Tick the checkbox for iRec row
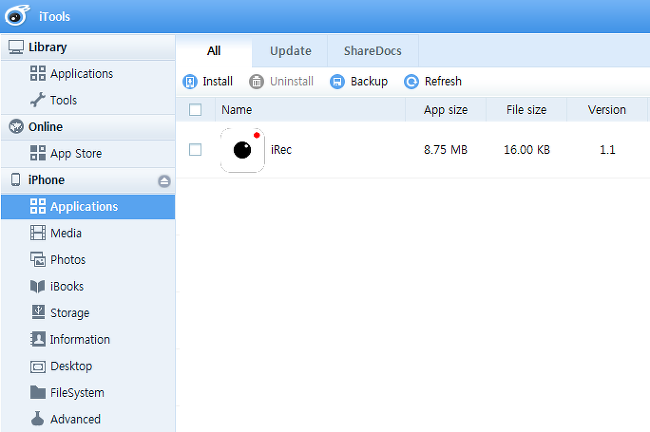This screenshot has width=650, height=432. coord(195,150)
